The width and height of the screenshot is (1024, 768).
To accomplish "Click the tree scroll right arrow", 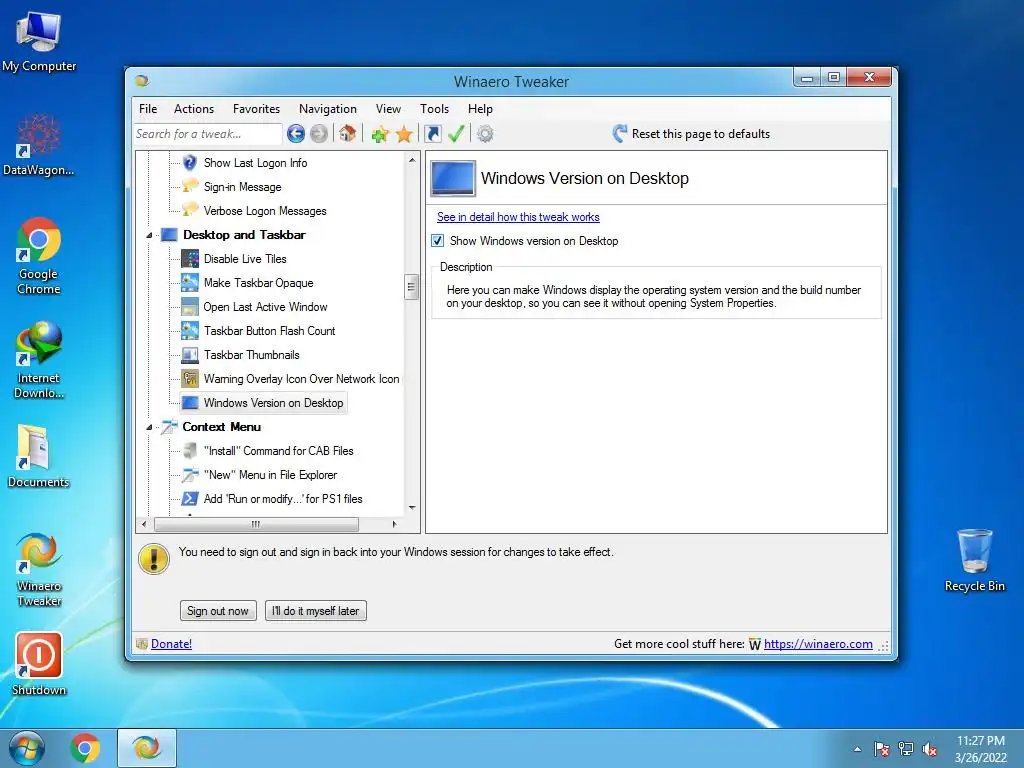I will coord(394,524).
